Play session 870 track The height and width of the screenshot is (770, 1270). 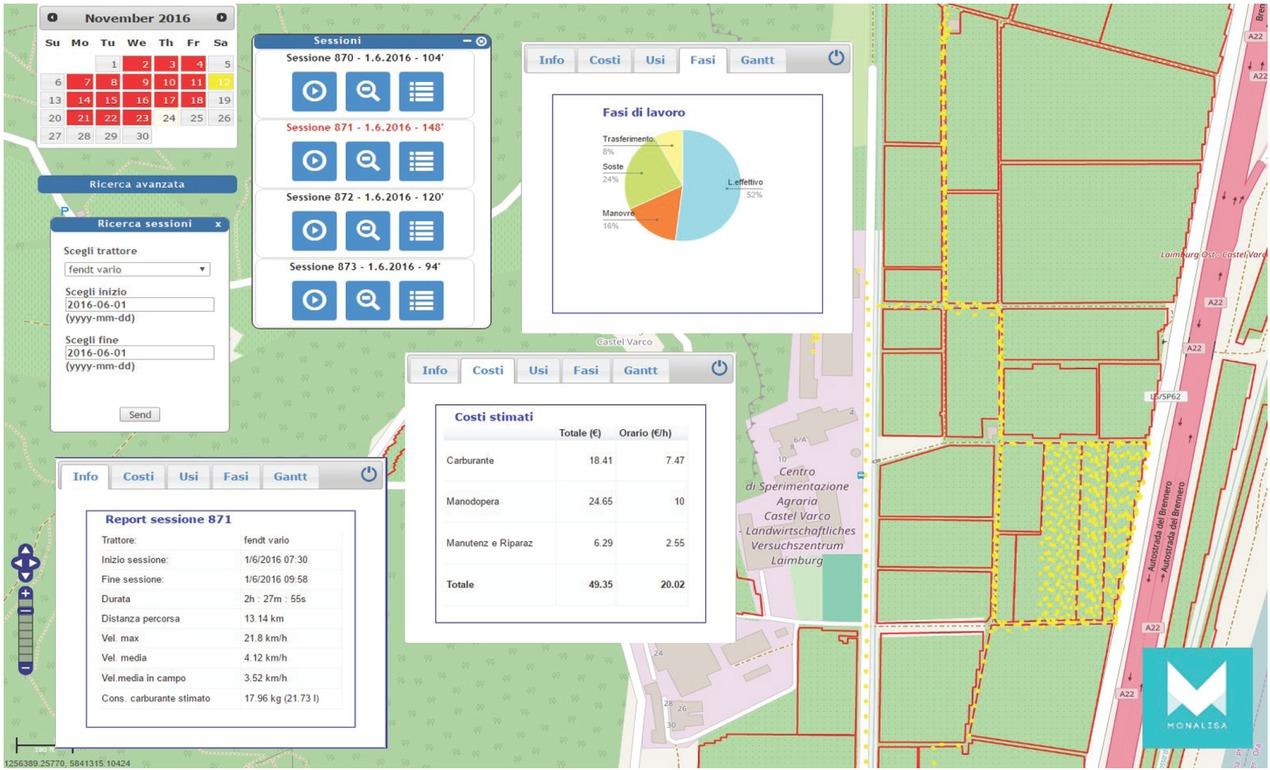pyautogui.click(x=314, y=92)
